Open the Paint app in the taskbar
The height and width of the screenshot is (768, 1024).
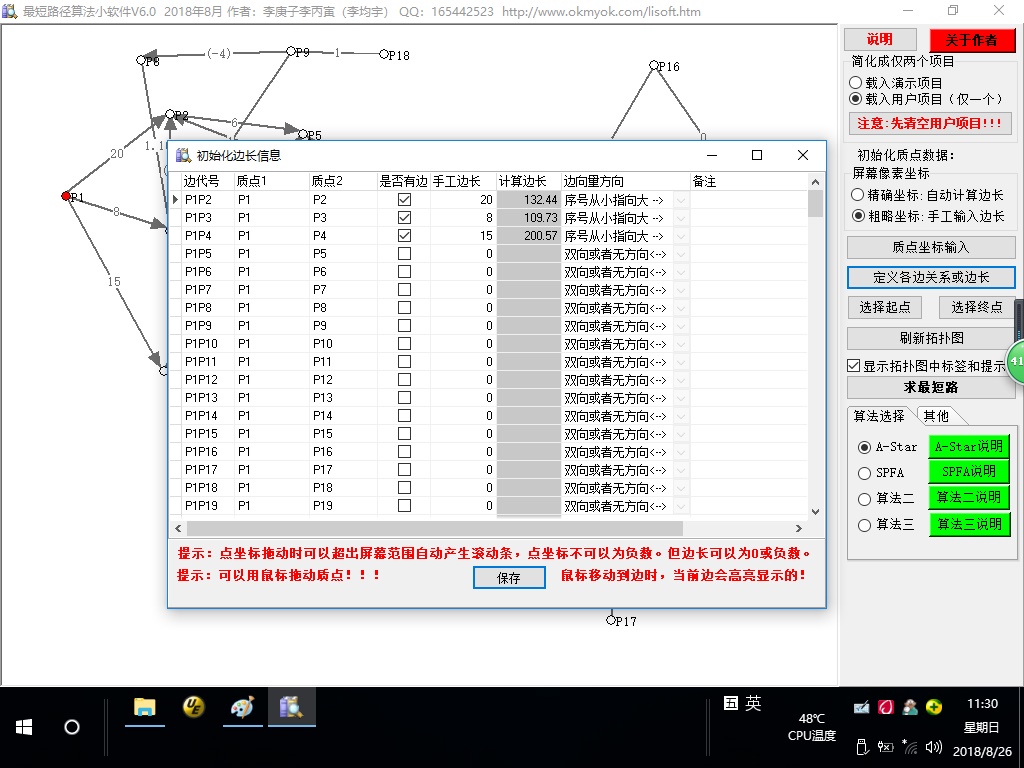pos(242,707)
